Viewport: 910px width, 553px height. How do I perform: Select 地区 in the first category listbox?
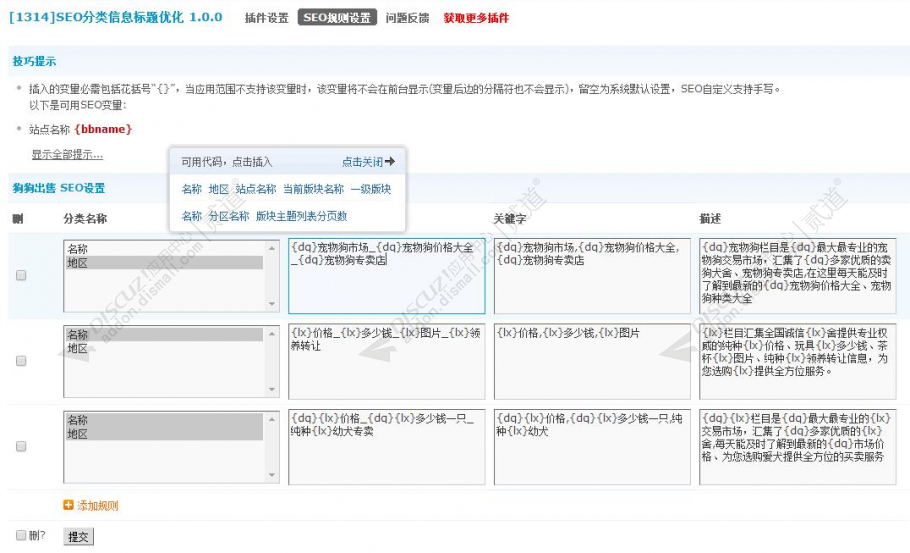tap(78, 262)
